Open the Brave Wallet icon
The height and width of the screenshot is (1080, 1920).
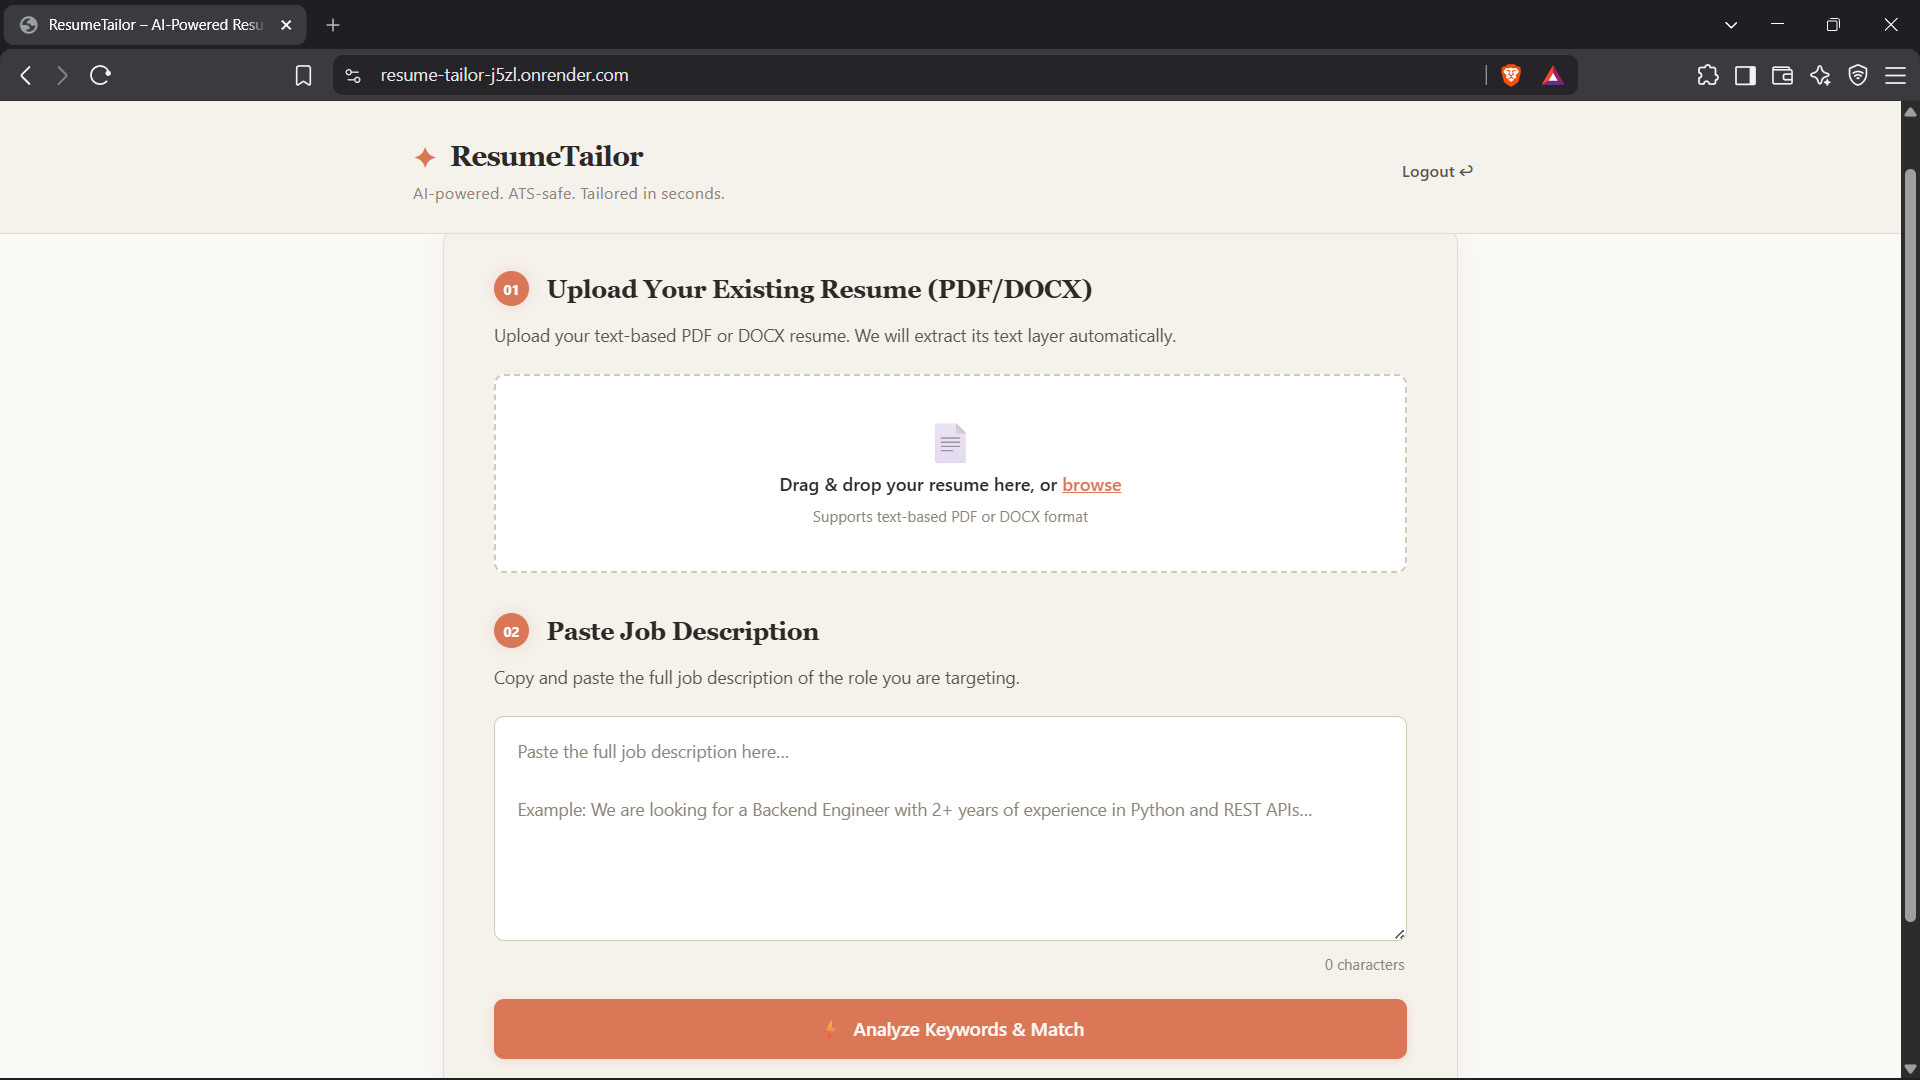pos(1782,75)
